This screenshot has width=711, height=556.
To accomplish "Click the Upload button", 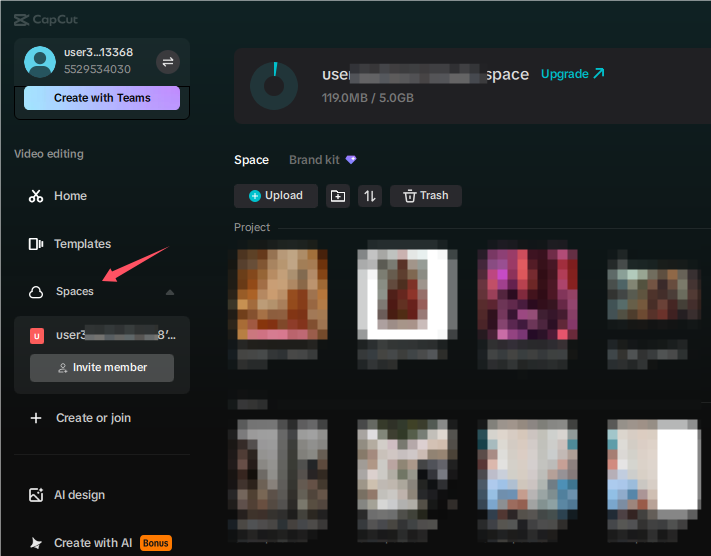I will [276, 196].
